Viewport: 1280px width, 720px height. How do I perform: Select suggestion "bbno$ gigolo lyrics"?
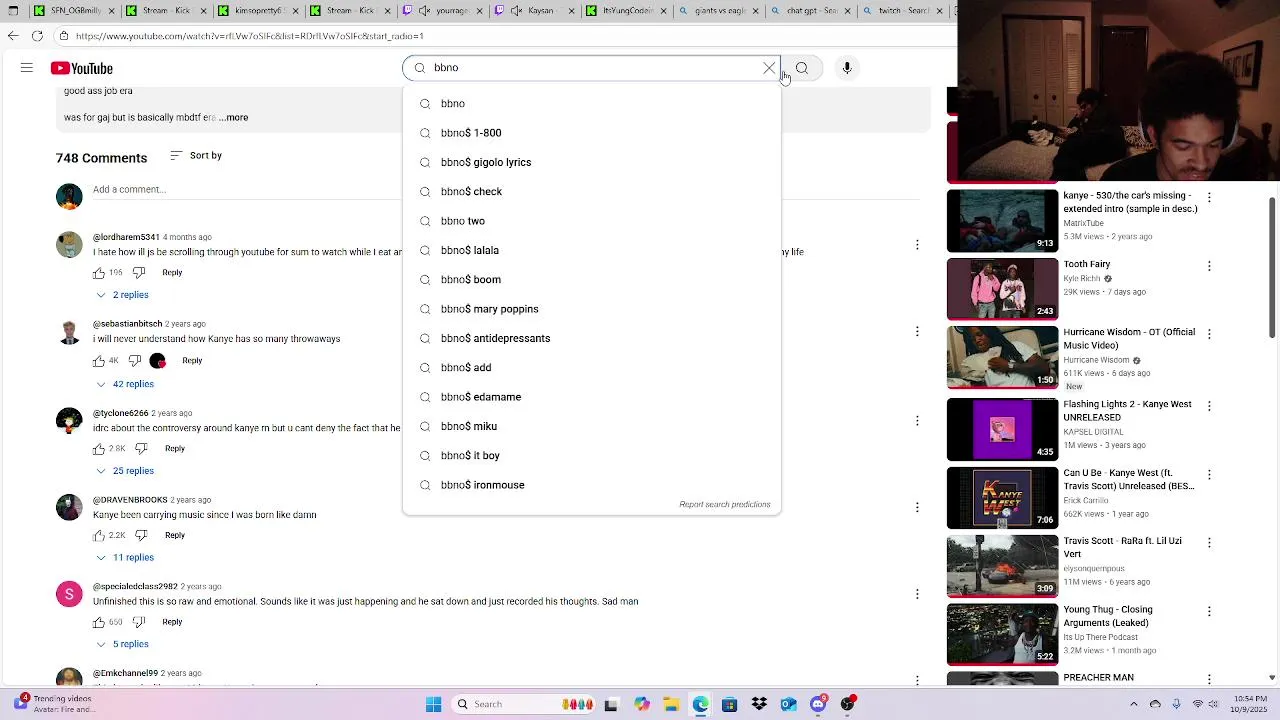[x=591, y=162]
